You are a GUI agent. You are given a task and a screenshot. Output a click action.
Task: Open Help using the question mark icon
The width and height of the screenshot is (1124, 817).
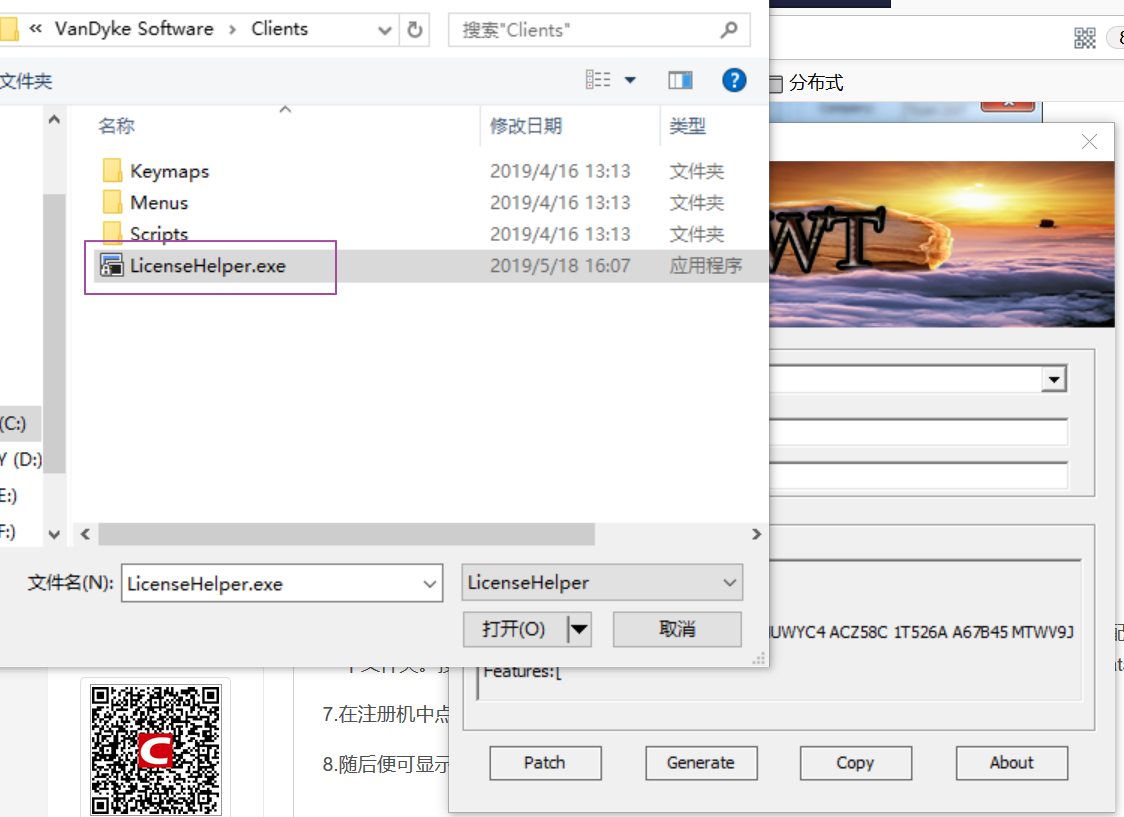coord(734,80)
